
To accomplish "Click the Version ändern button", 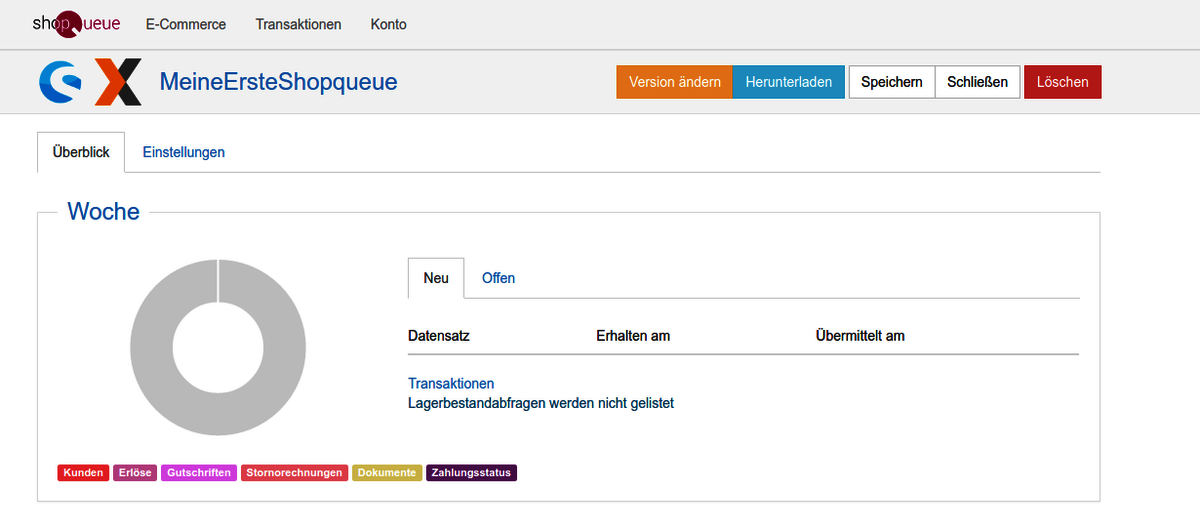I will pyautogui.click(x=675, y=82).
